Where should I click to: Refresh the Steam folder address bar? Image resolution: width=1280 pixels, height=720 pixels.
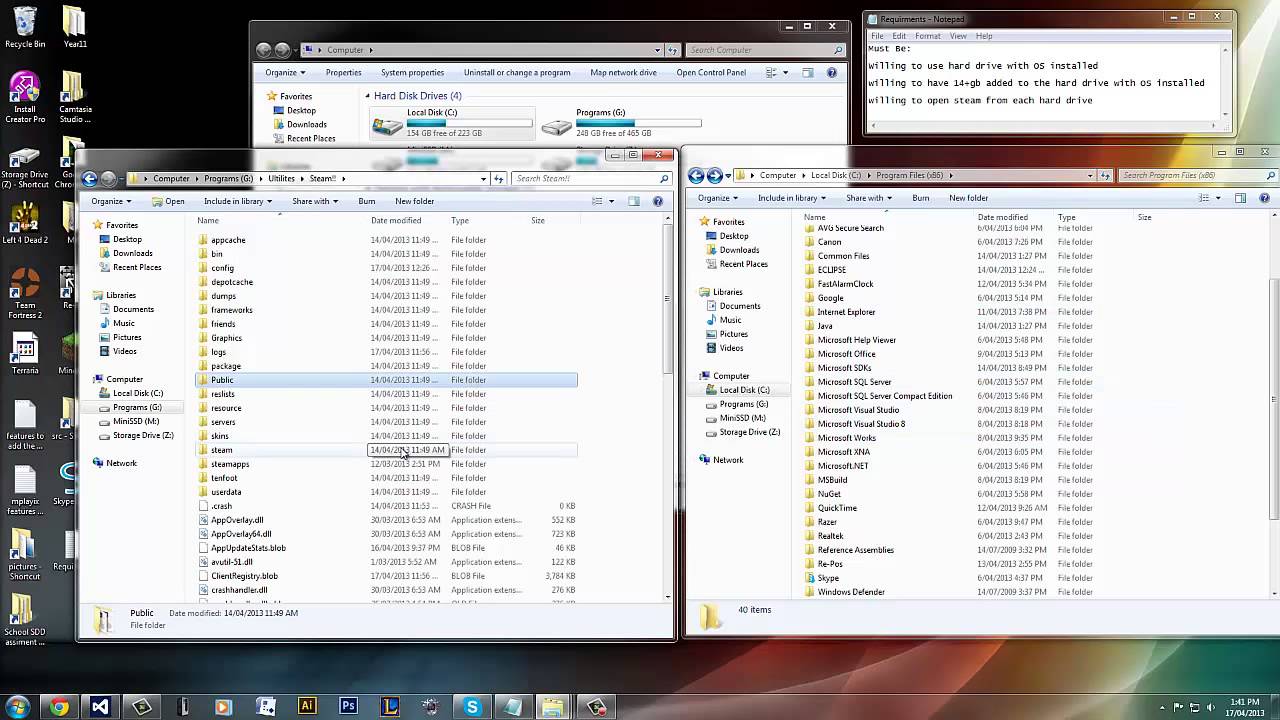(499, 179)
